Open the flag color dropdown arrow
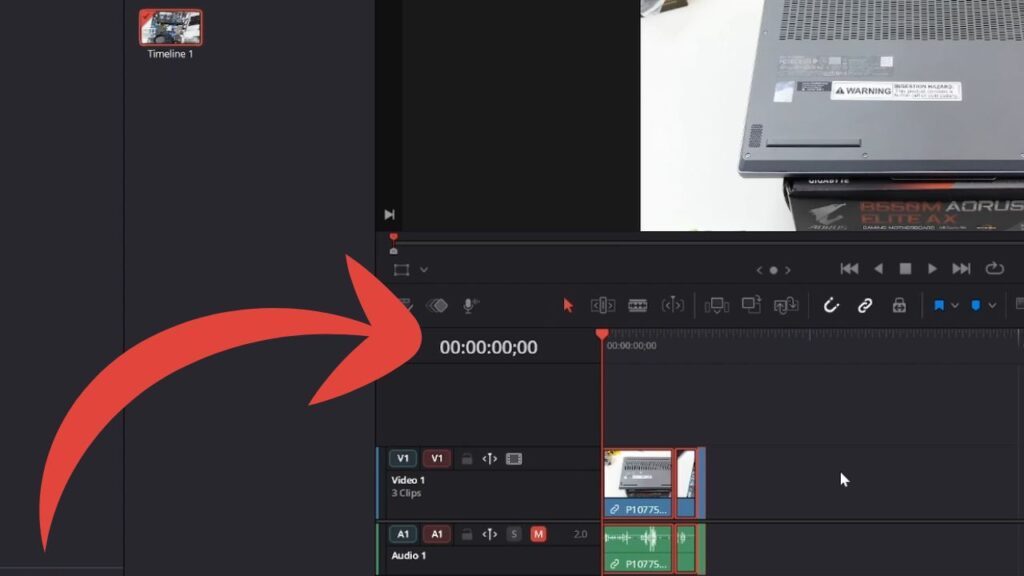1024x576 pixels. tap(955, 306)
